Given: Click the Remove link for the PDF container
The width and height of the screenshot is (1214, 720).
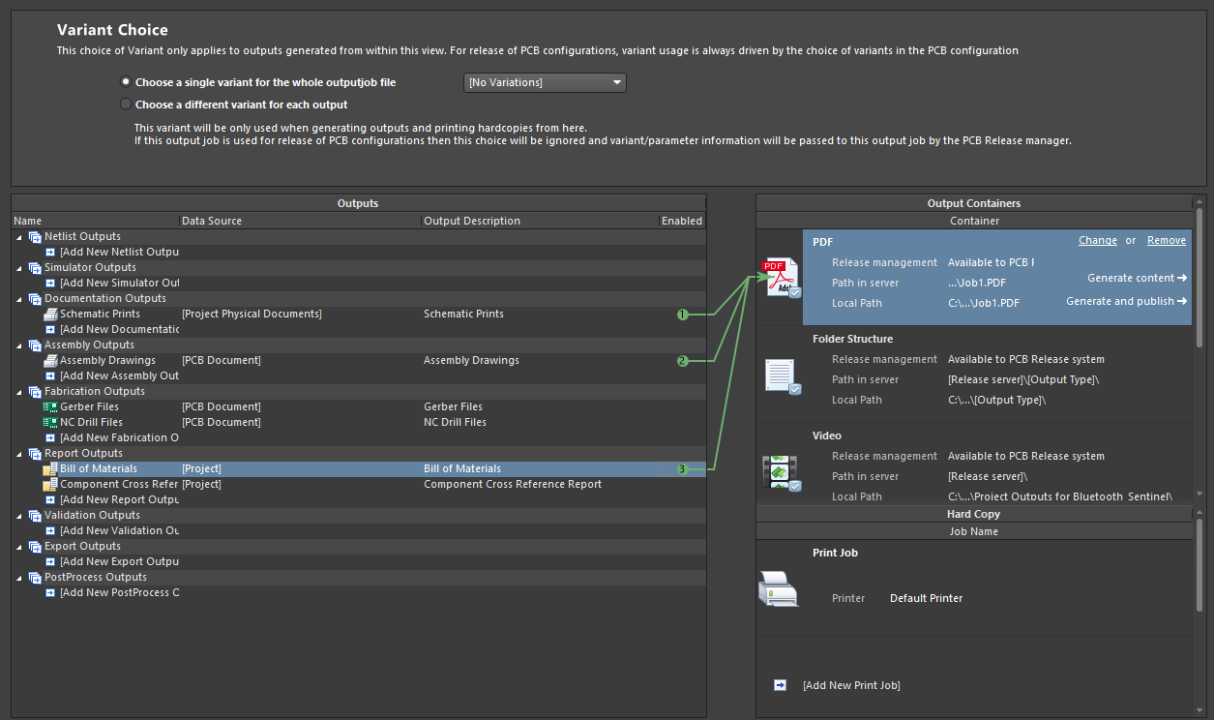Looking at the screenshot, I should coord(1166,241).
